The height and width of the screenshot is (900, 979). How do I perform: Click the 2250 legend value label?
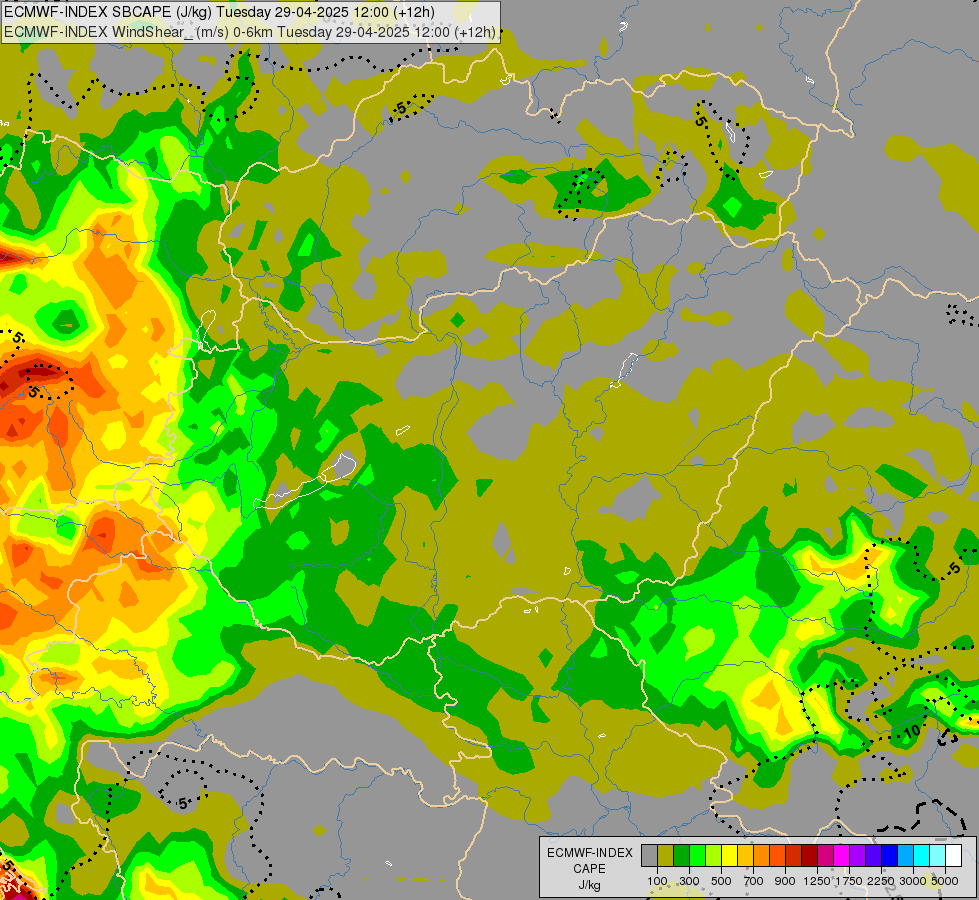tap(880, 881)
